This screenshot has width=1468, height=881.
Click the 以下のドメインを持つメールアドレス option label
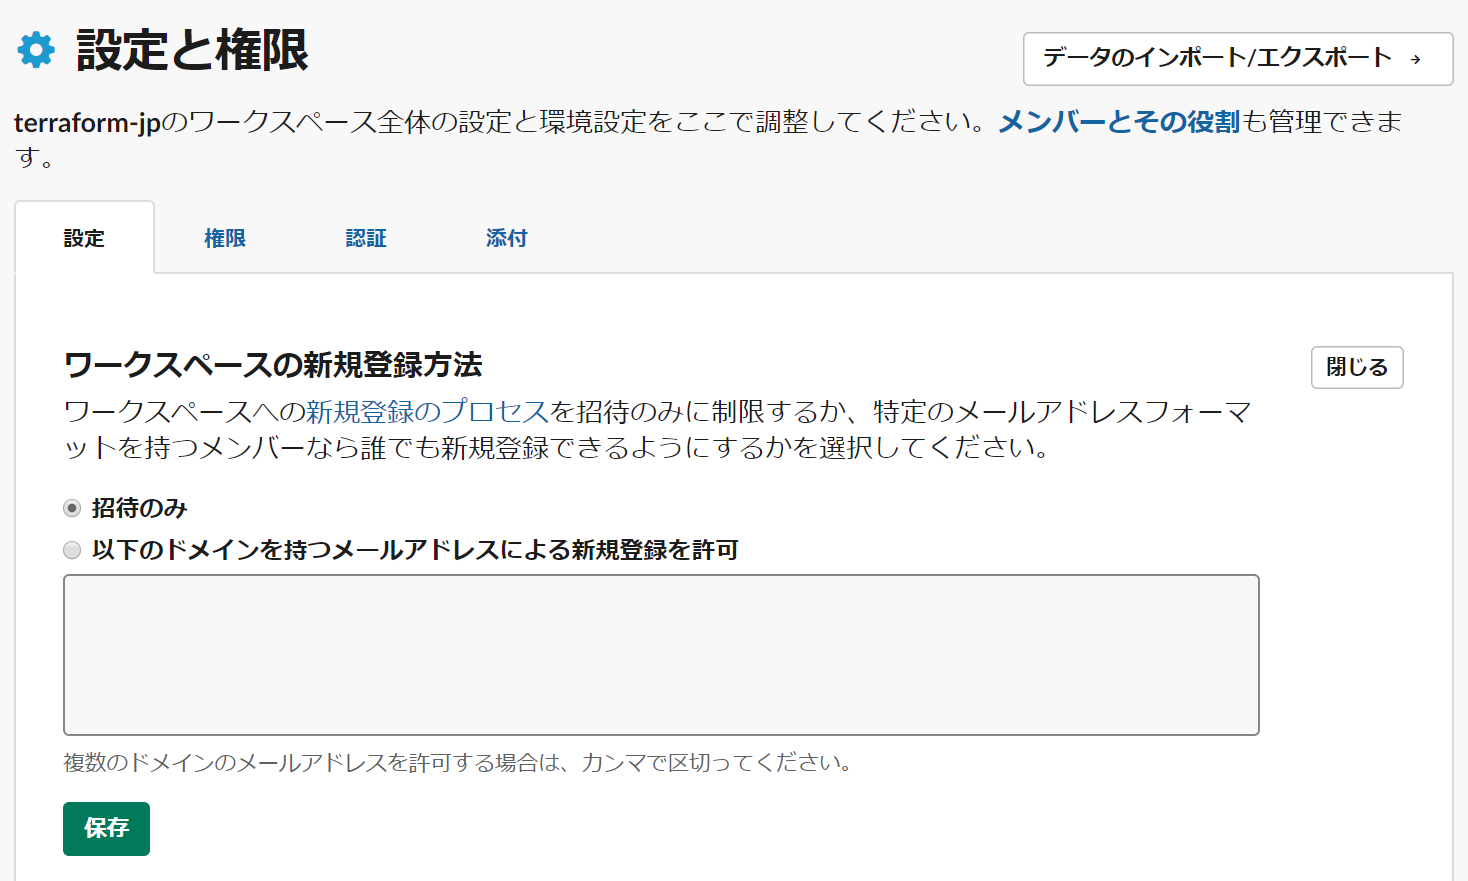(x=415, y=550)
